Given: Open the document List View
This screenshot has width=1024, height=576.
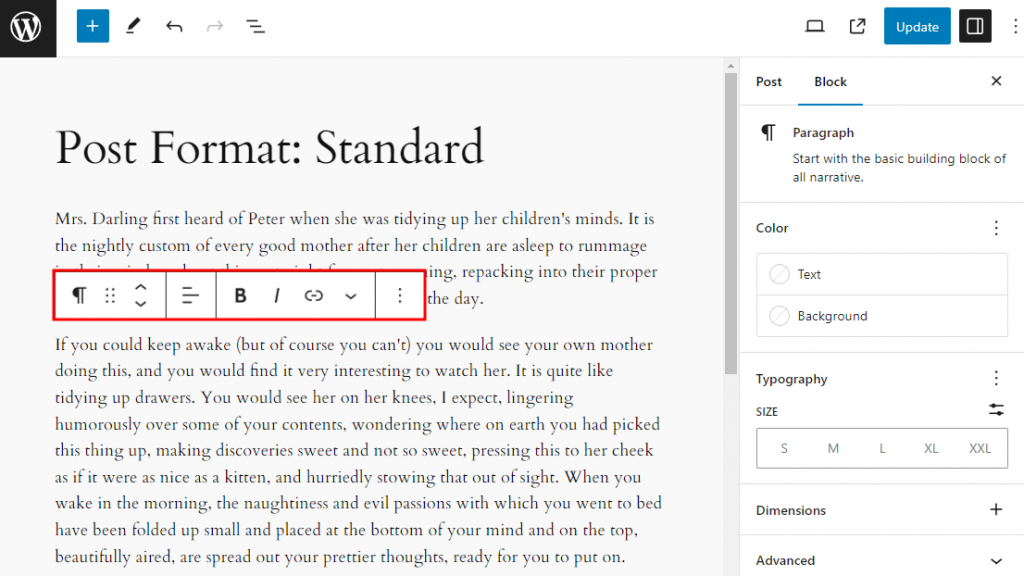Looking at the screenshot, I should pyautogui.click(x=255, y=25).
